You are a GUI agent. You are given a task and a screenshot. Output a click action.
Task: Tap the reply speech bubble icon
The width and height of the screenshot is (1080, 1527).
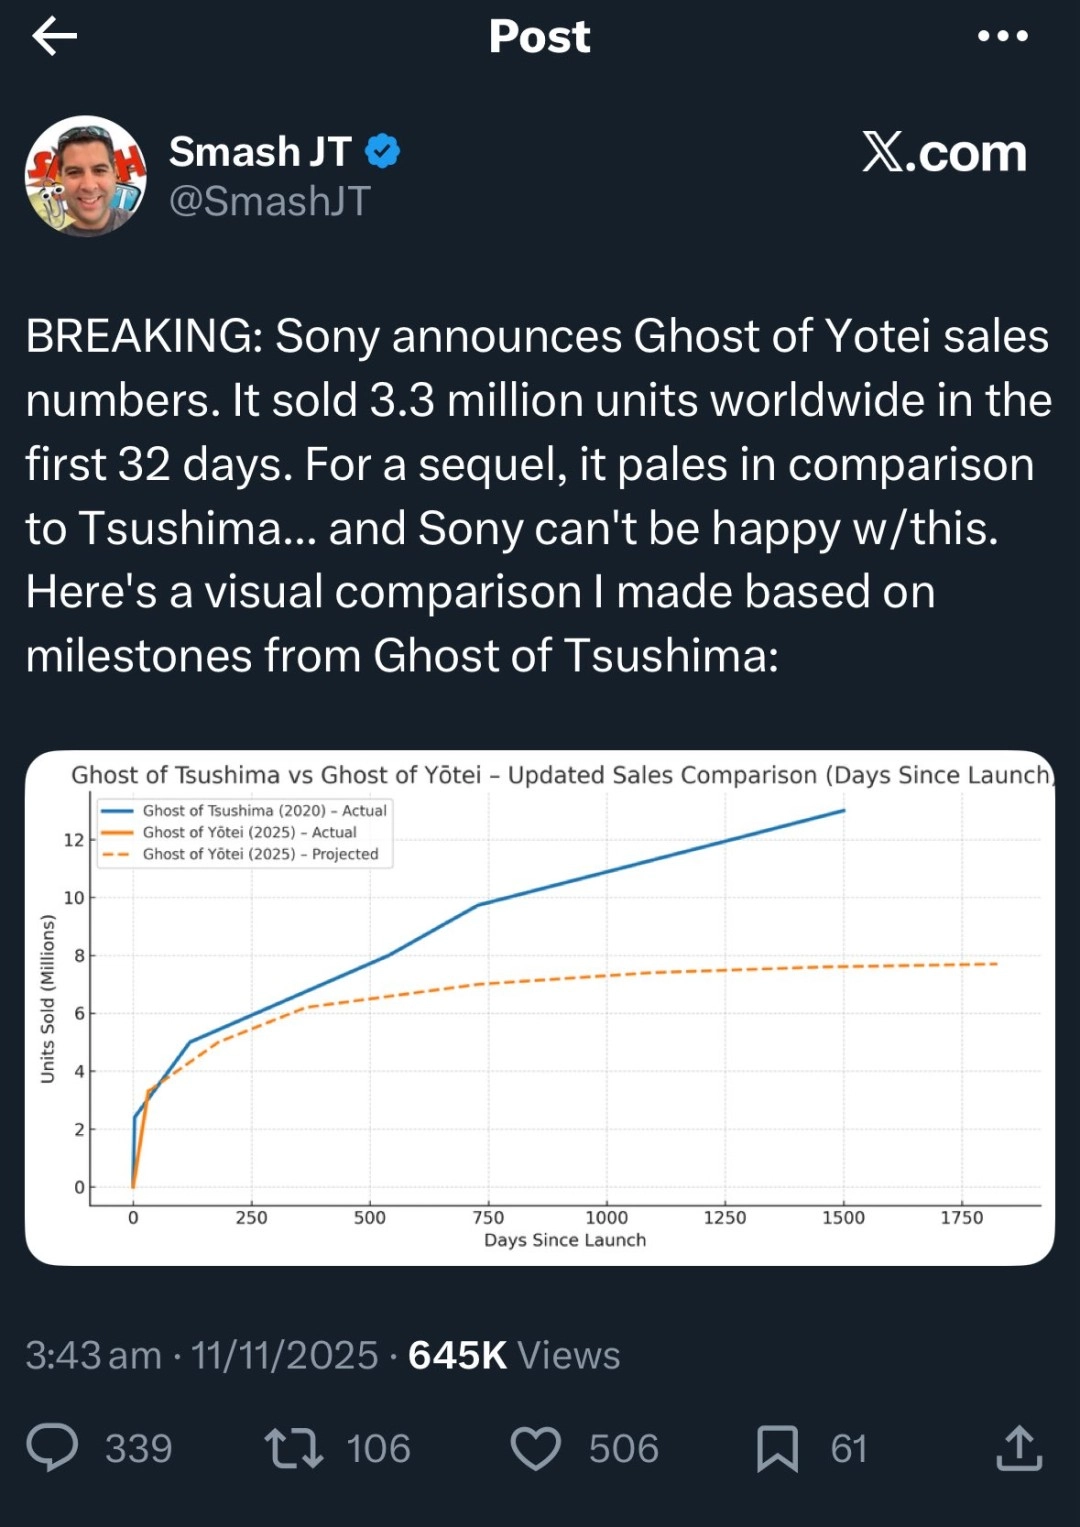(x=52, y=1448)
